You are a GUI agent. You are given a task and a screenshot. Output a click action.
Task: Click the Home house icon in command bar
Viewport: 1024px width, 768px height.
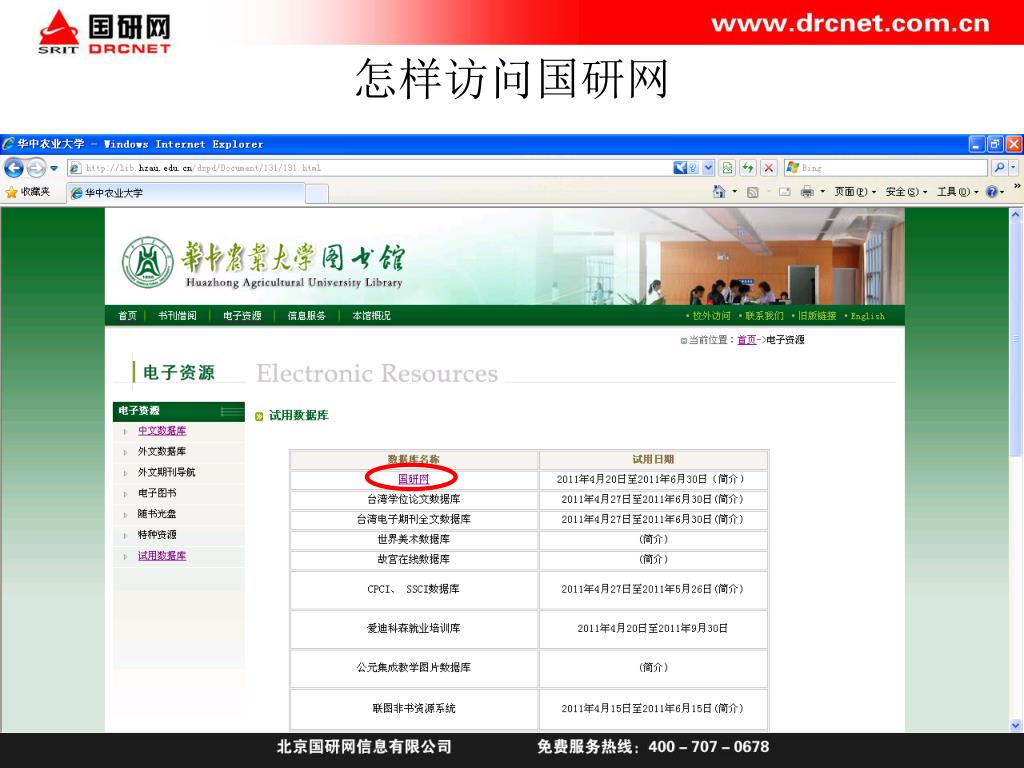[x=719, y=191]
